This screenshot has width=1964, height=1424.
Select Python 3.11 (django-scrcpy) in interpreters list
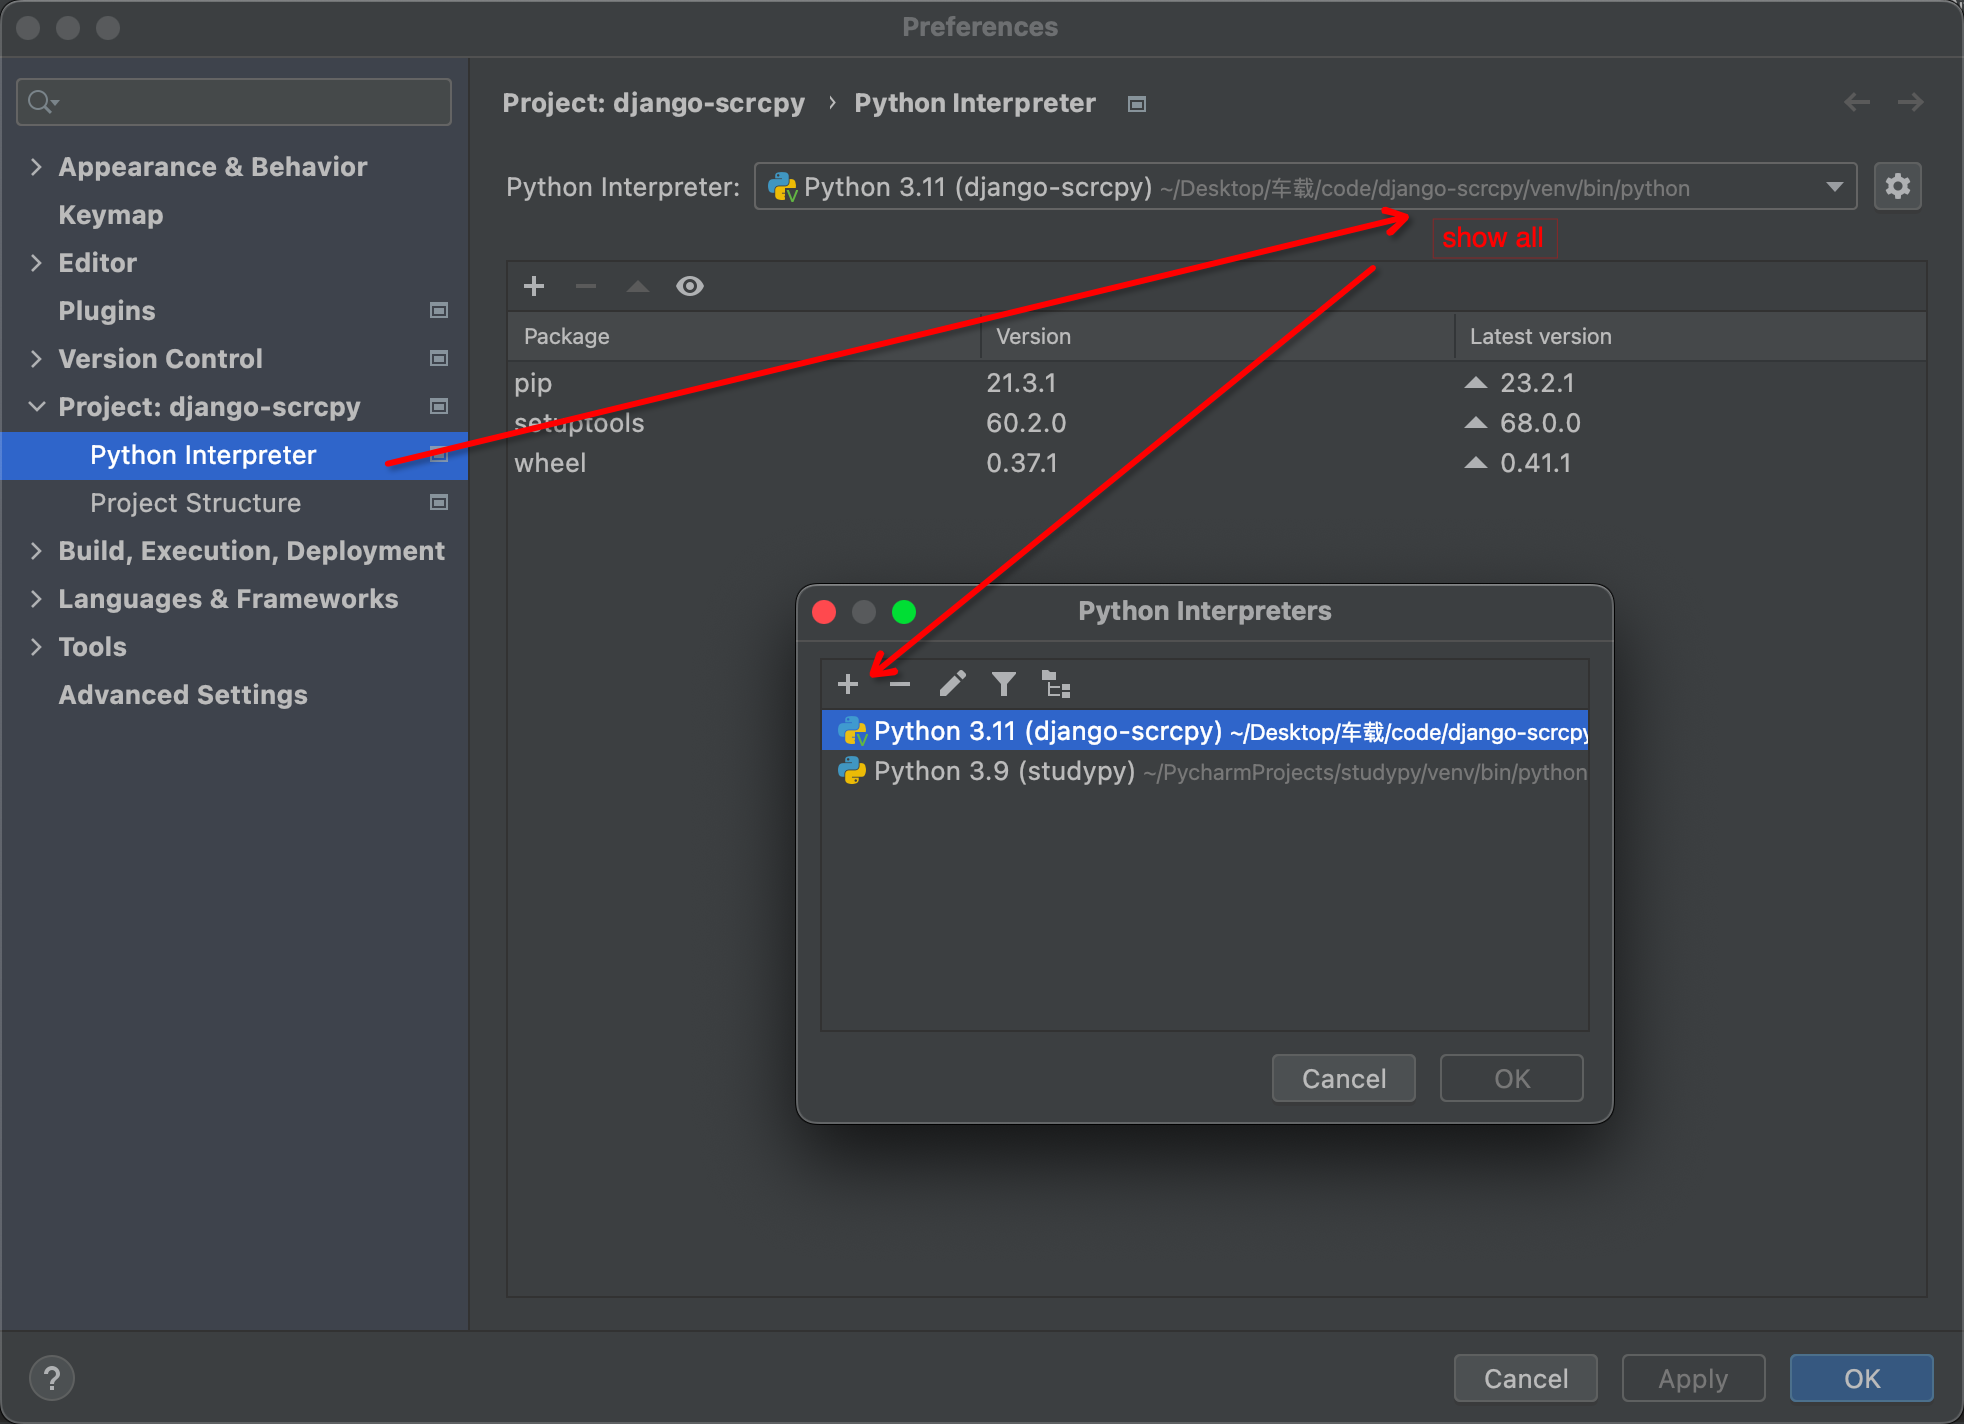pyautogui.click(x=1205, y=731)
